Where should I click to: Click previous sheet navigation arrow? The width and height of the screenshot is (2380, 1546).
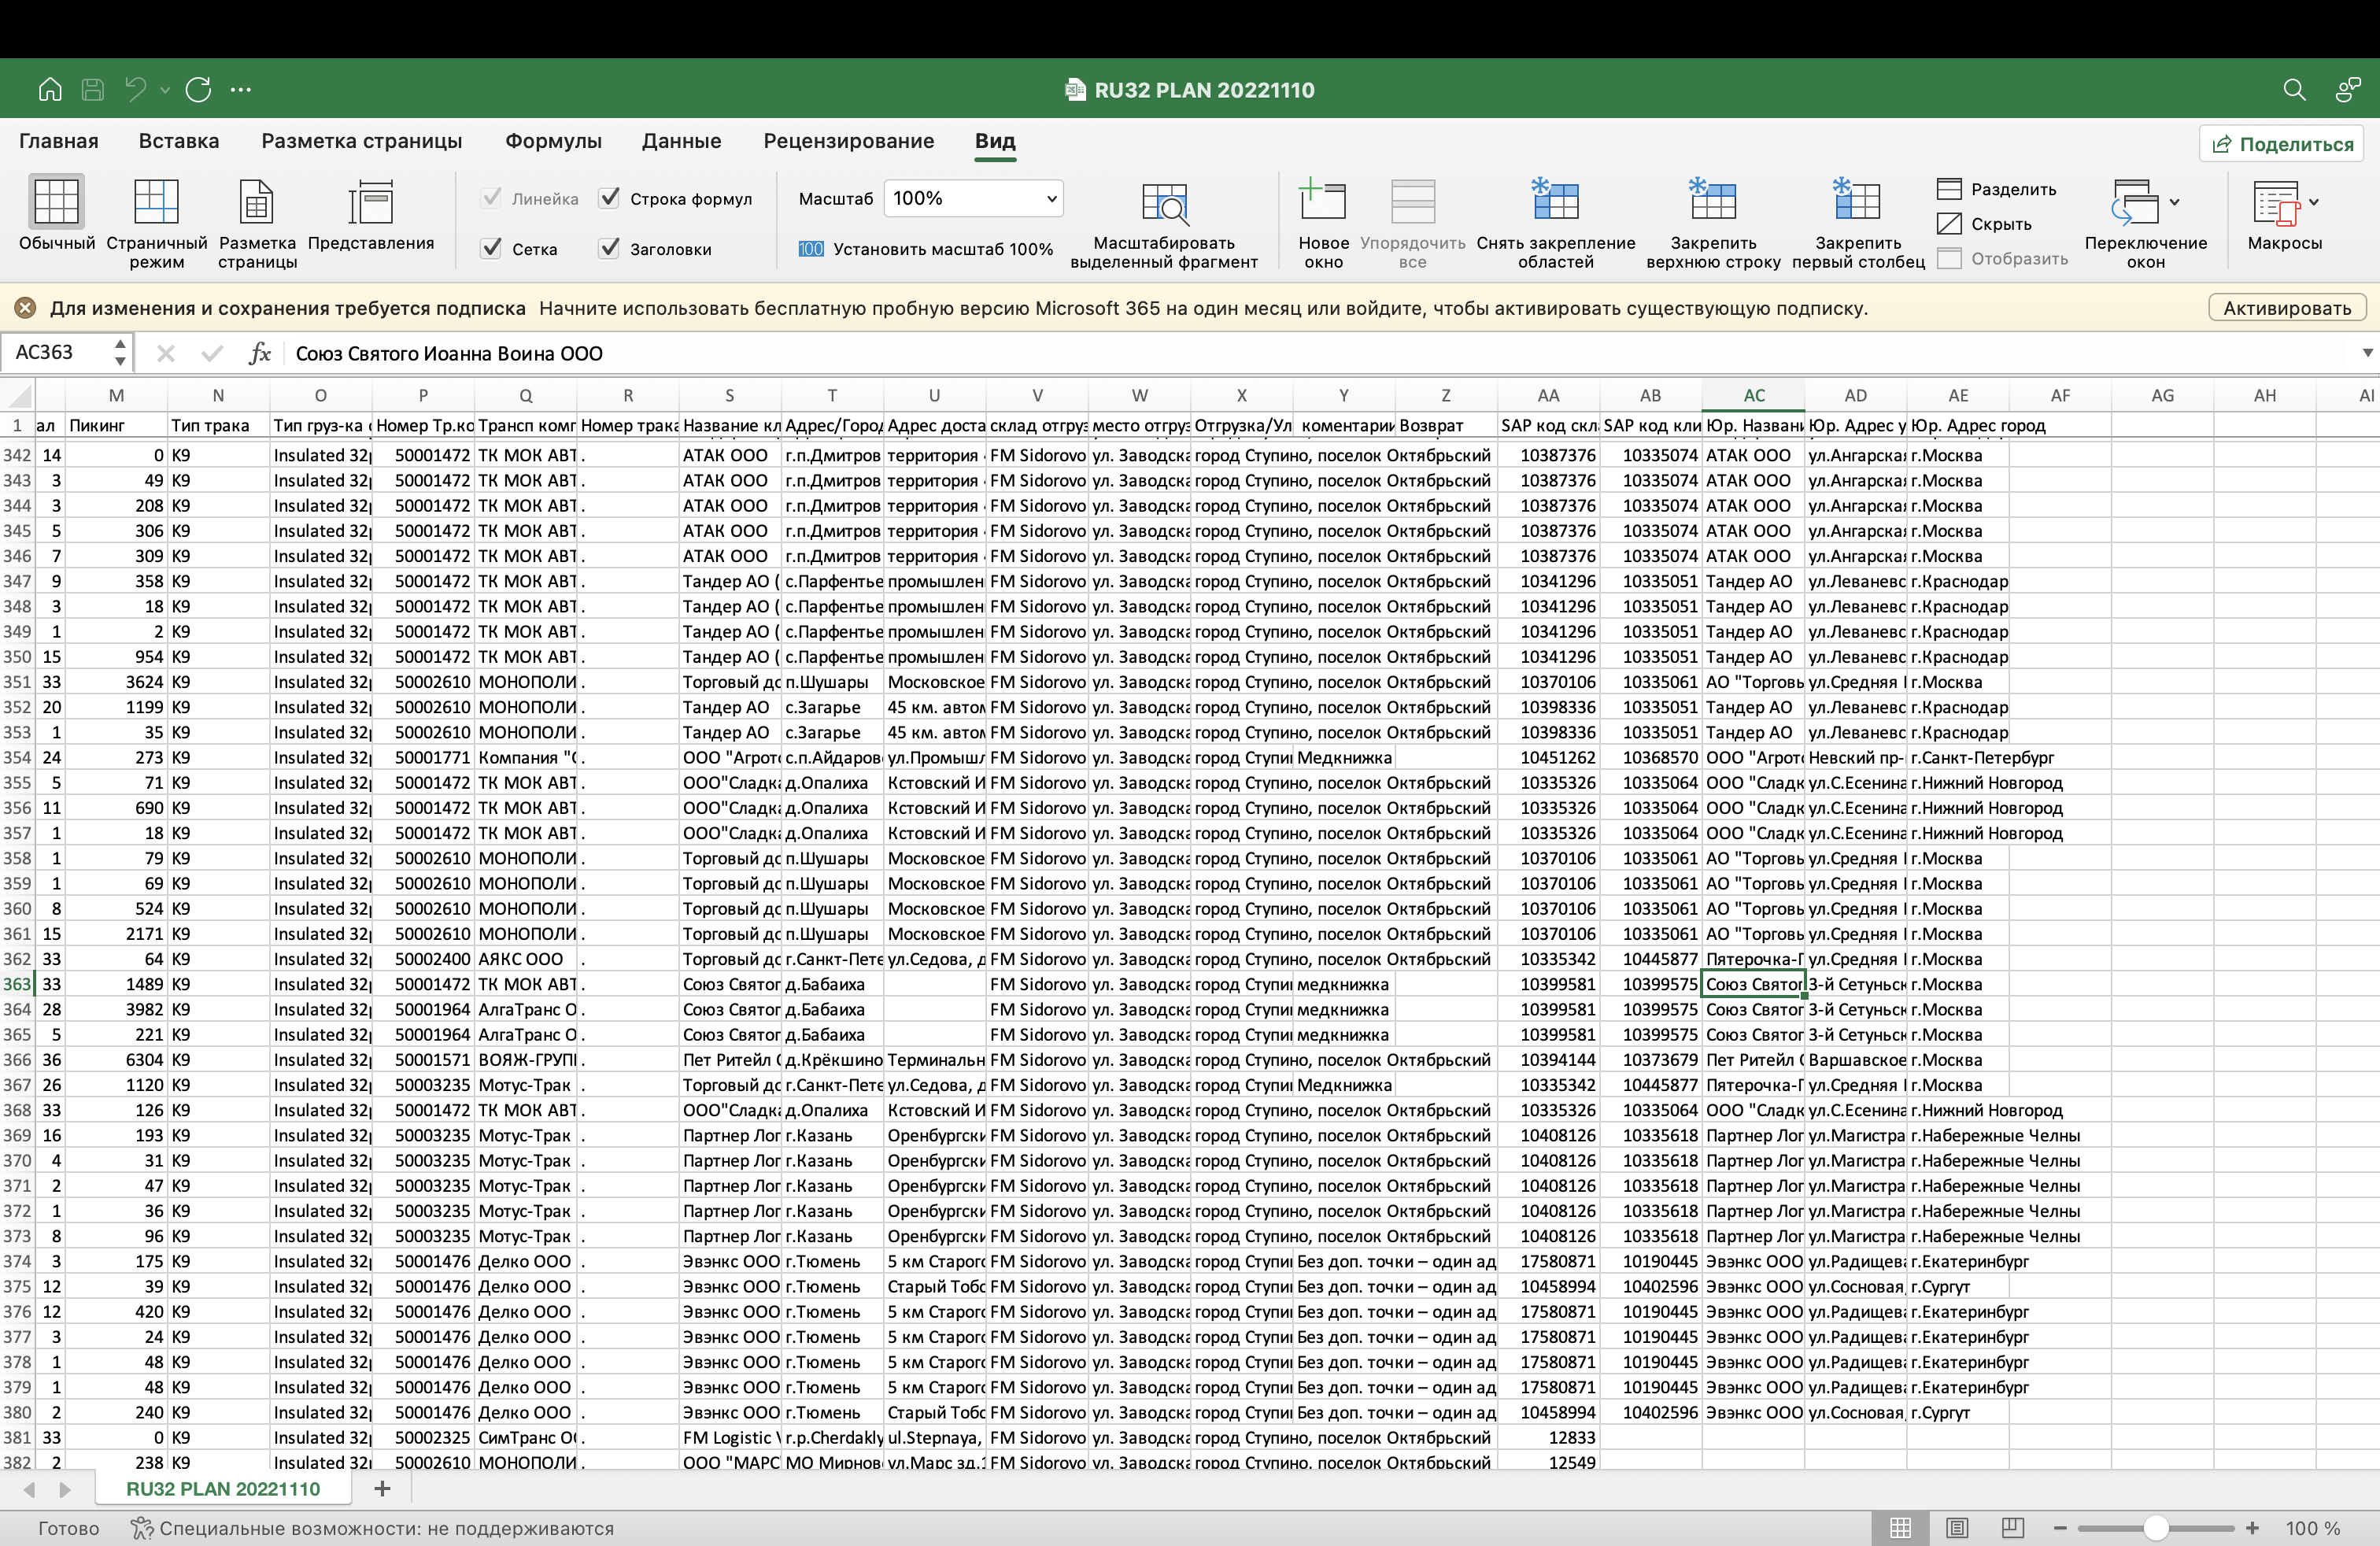click(x=30, y=1489)
